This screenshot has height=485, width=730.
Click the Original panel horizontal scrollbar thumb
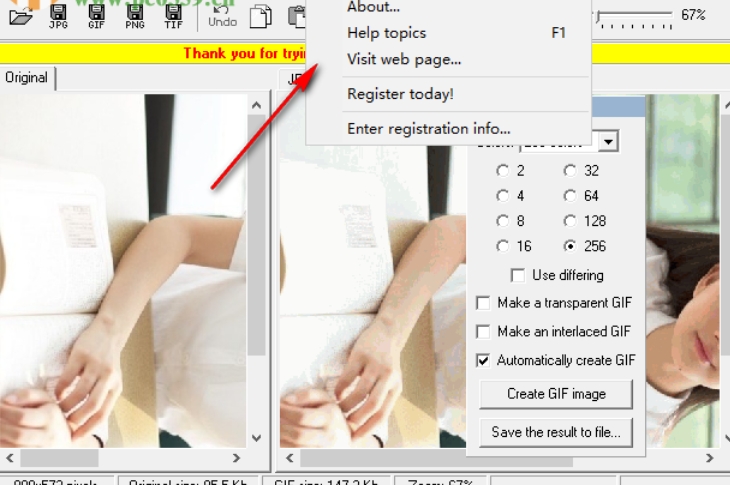coord(59,458)
